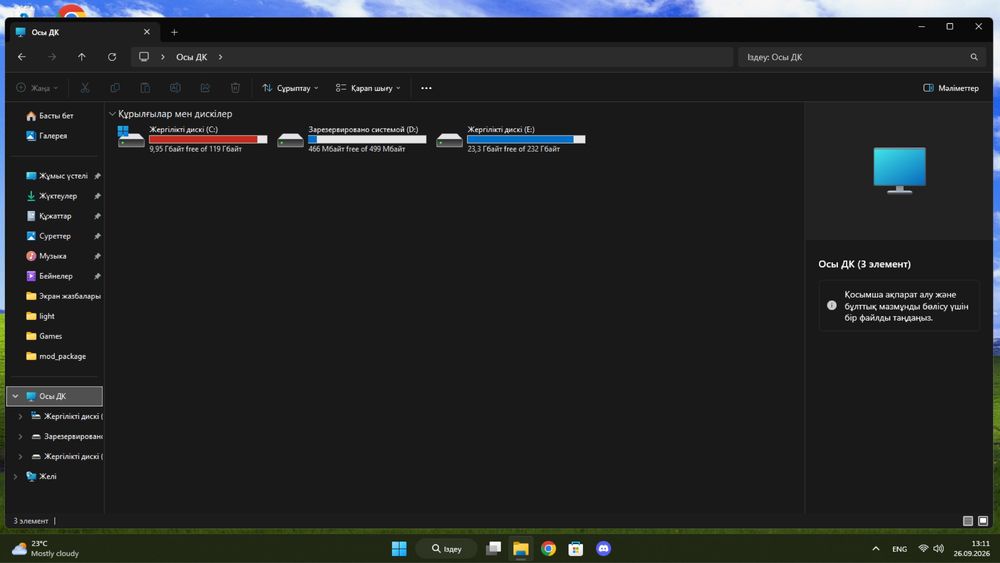Add a new tab with plus button
1000x563 pixels.
(x=174, y=32)
